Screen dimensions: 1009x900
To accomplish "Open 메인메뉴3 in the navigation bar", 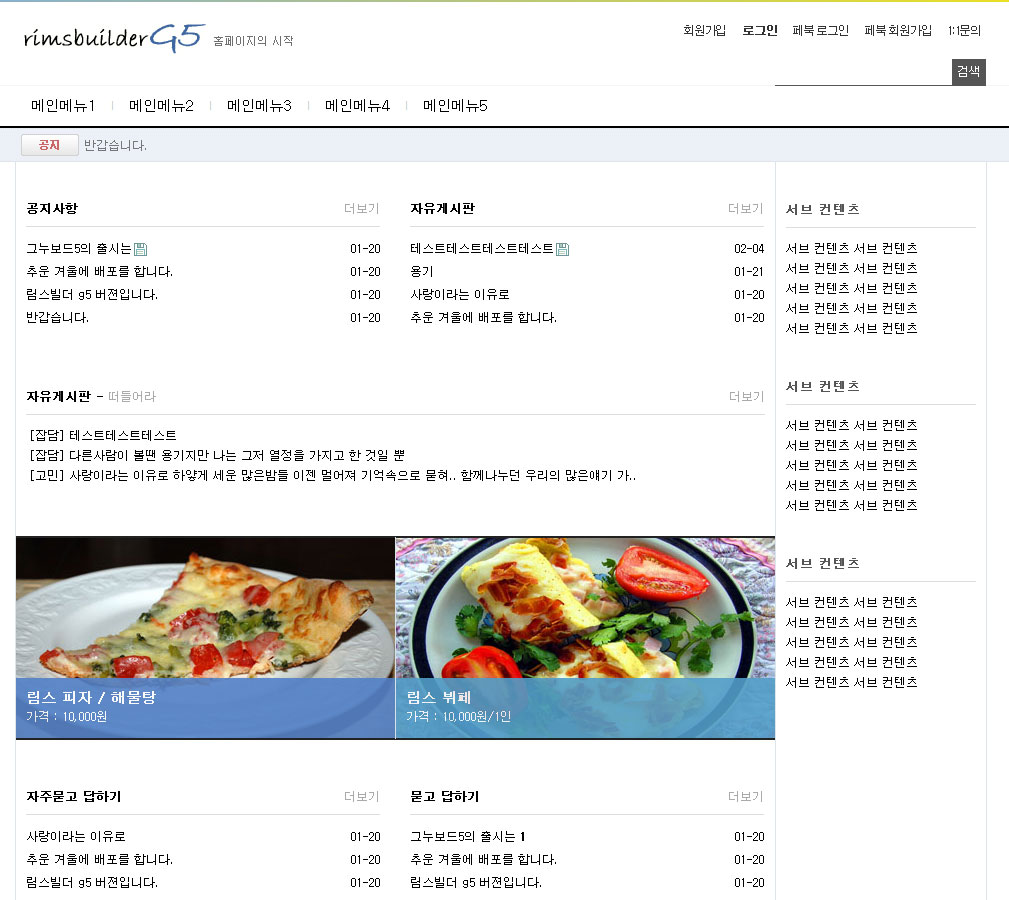I will [259, 106].
